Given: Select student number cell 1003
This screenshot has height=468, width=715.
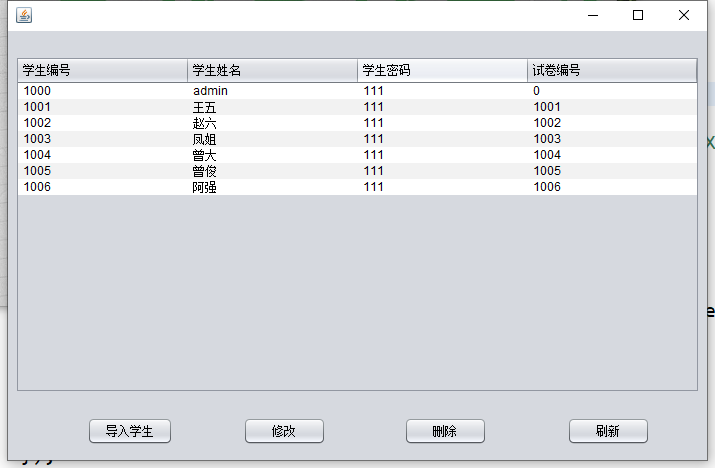Looking at the screenshot, I should pos(103,139).
